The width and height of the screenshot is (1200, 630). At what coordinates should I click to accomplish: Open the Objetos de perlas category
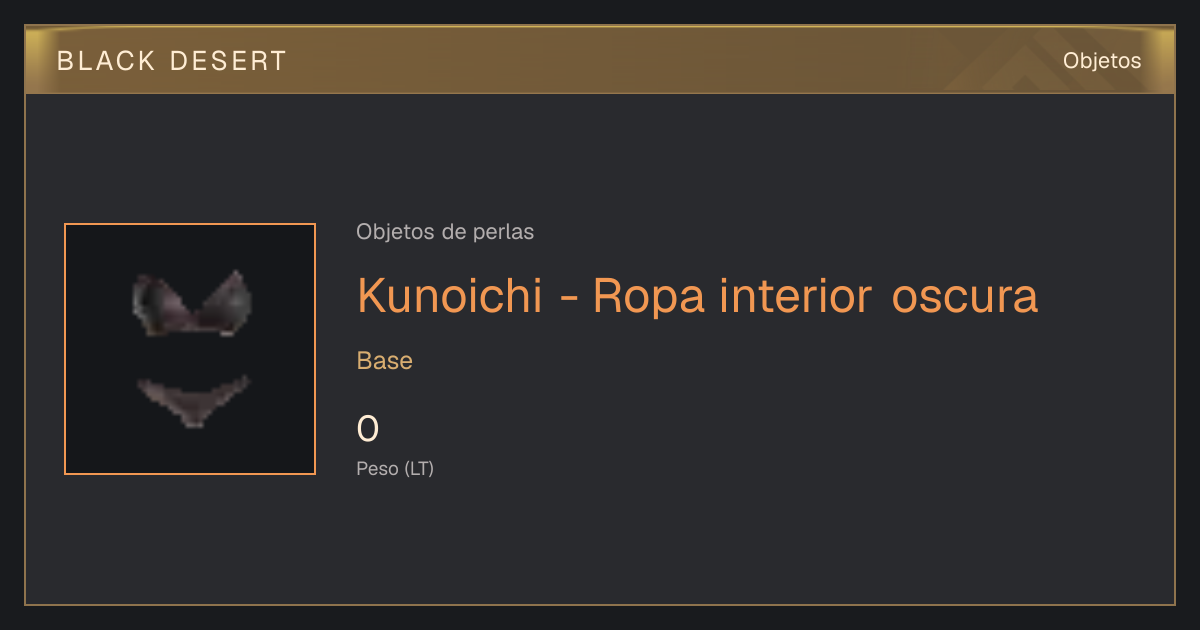(445, 232)
